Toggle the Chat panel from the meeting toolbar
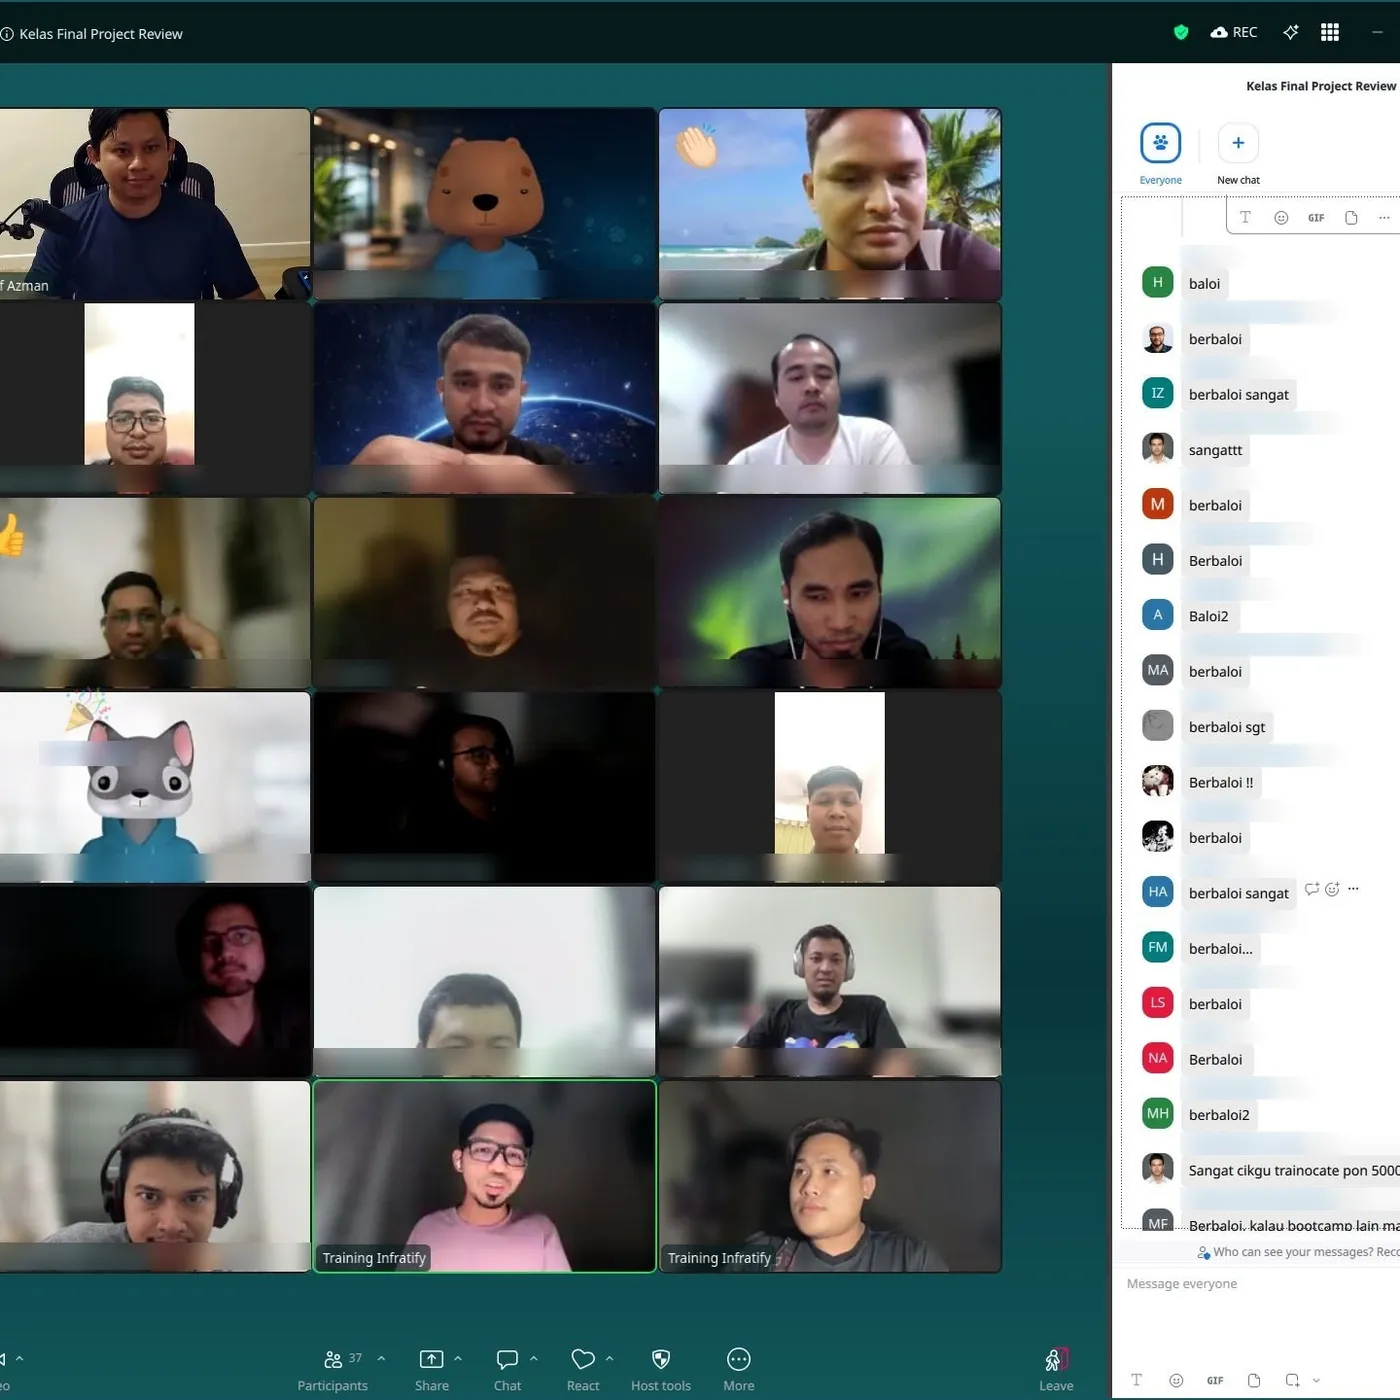1400x1400 pixels. point(507,1370)
